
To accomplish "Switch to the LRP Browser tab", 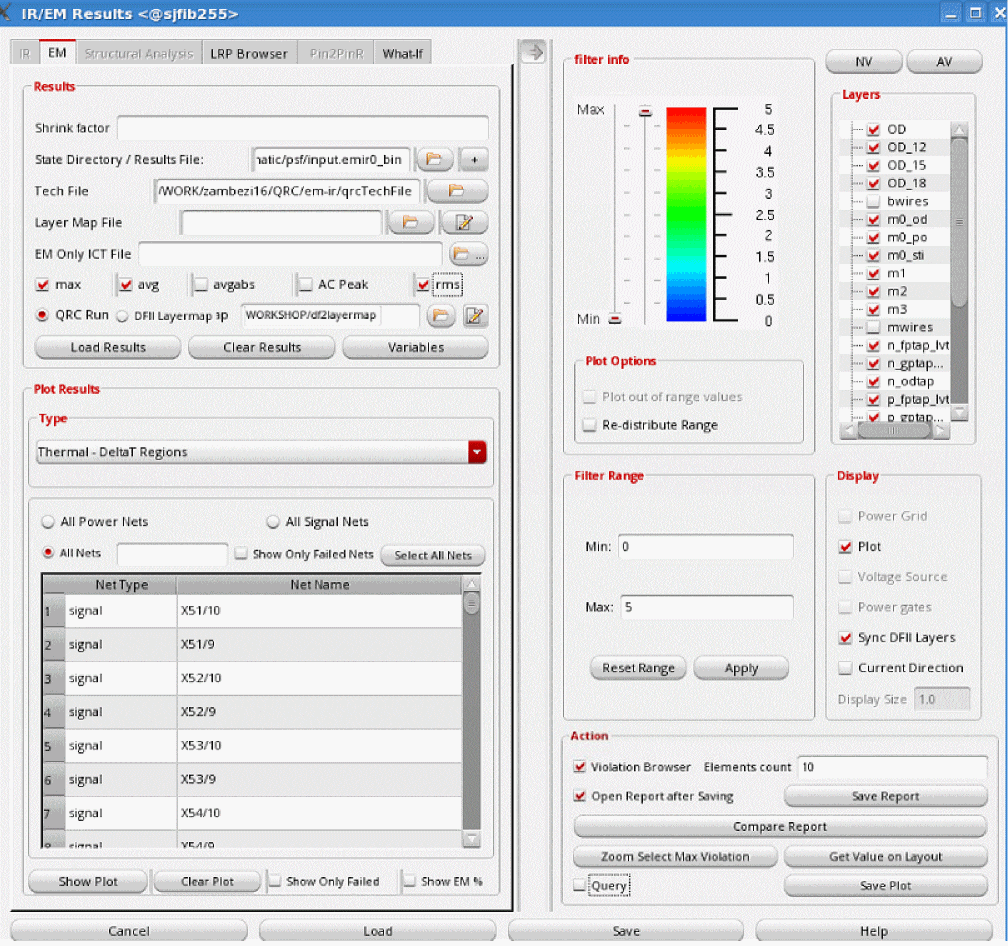I will tap(248, 53).
